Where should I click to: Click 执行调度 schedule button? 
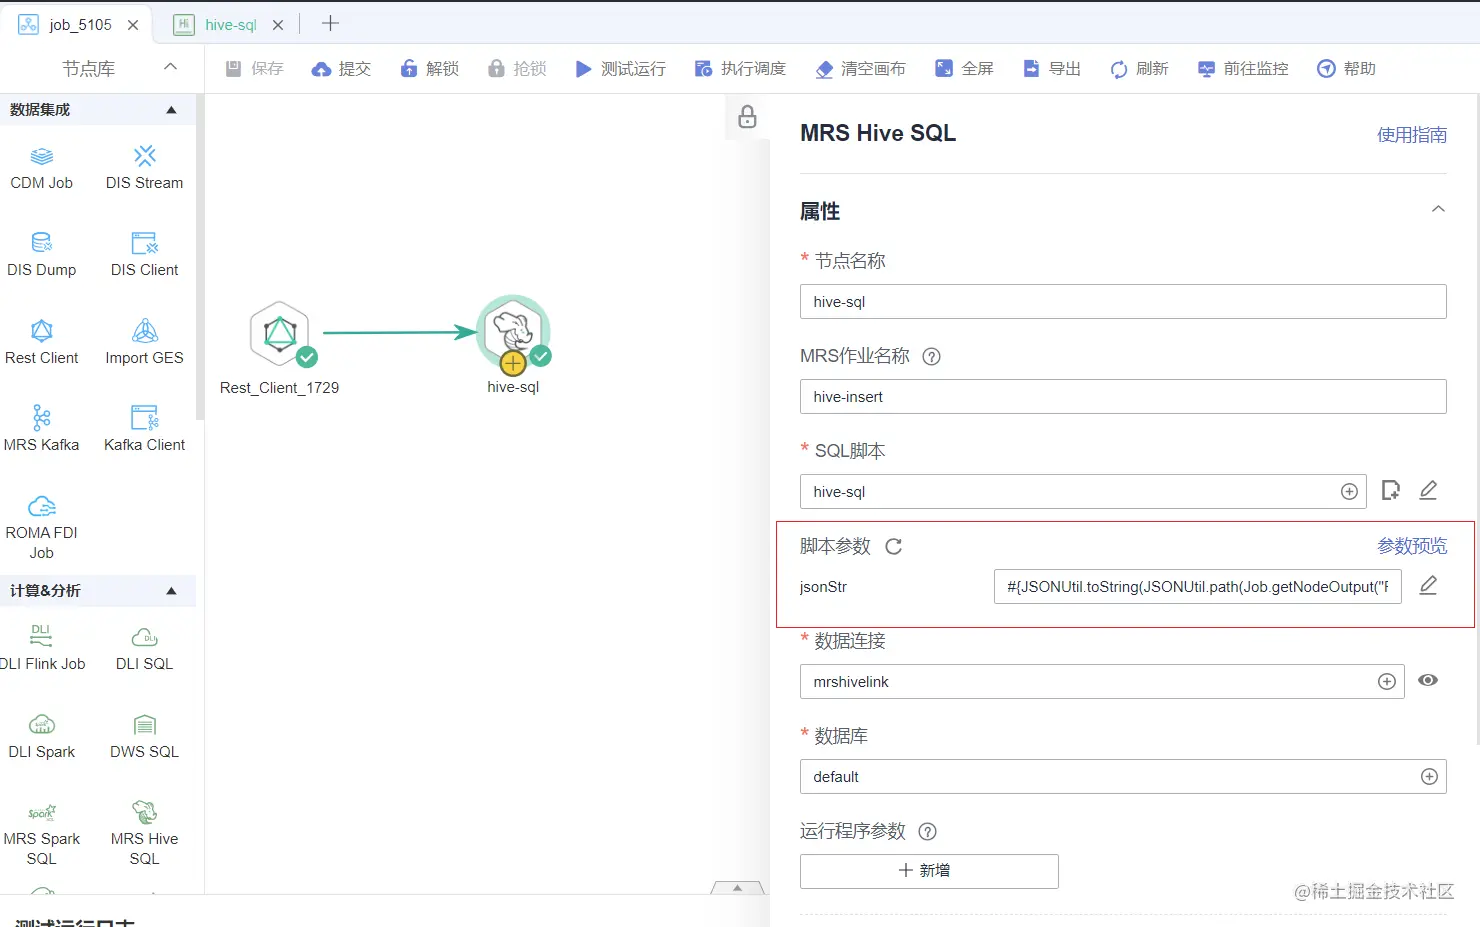(740, 68)
